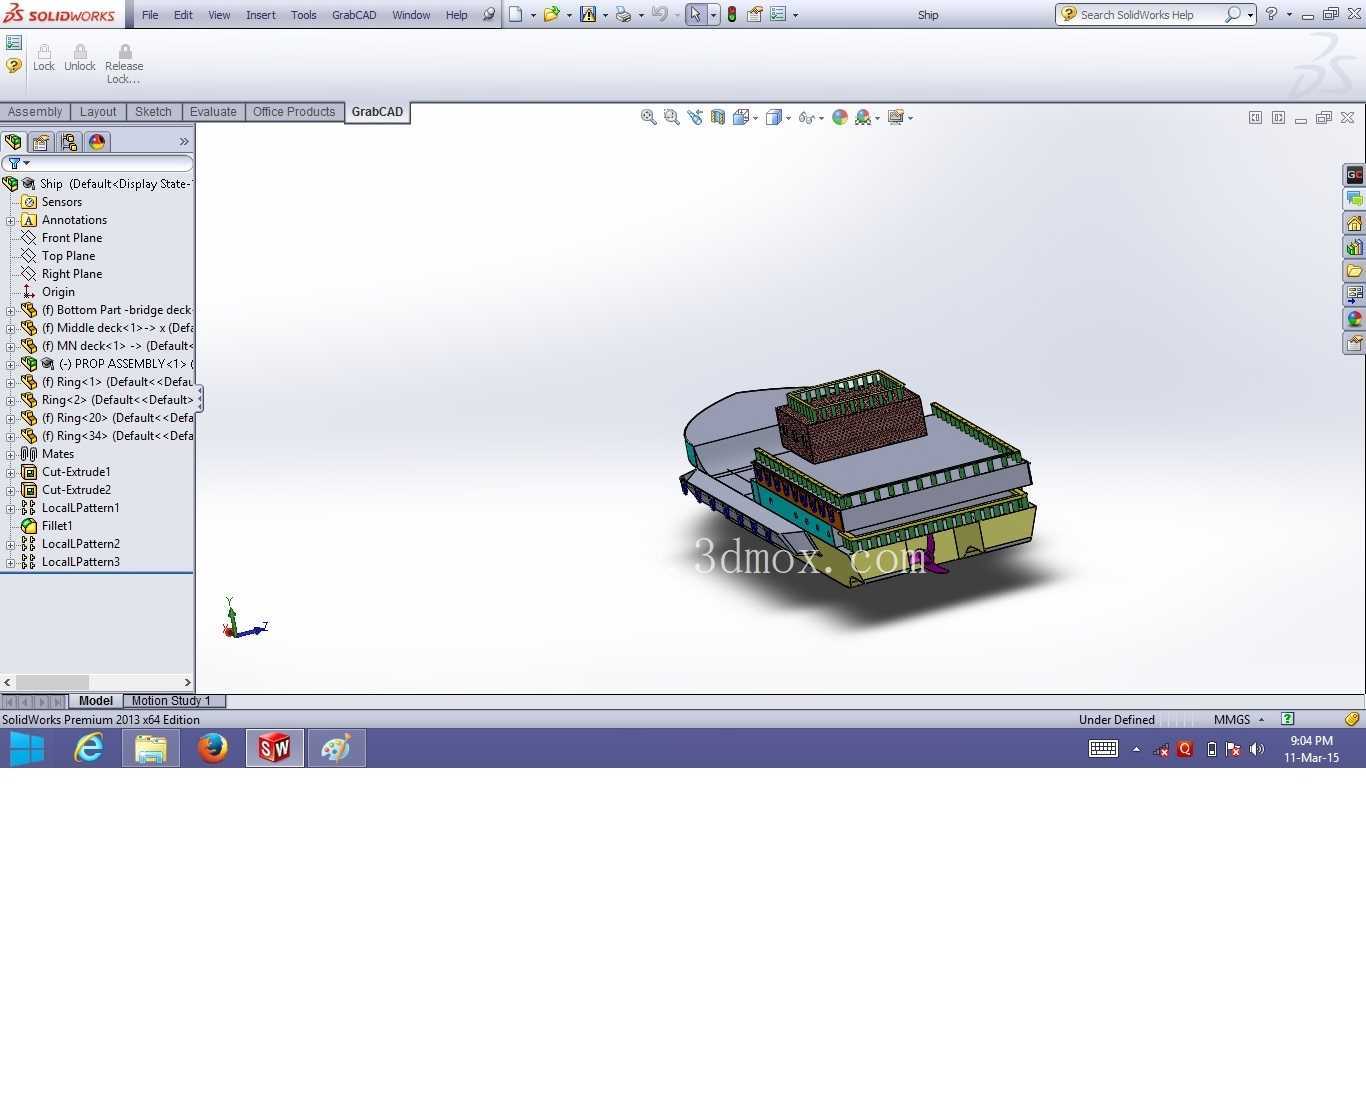Open the filter dropdown in feature tree
Image resolution: width=1366 pixels, height=1116 pixels.
[x=26, y=163]
